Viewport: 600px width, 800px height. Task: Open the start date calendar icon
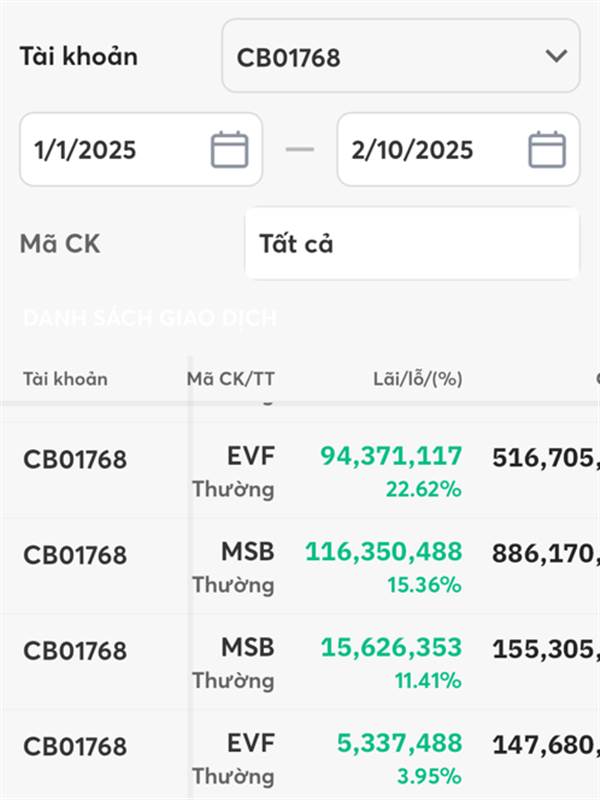click(229, 150)
